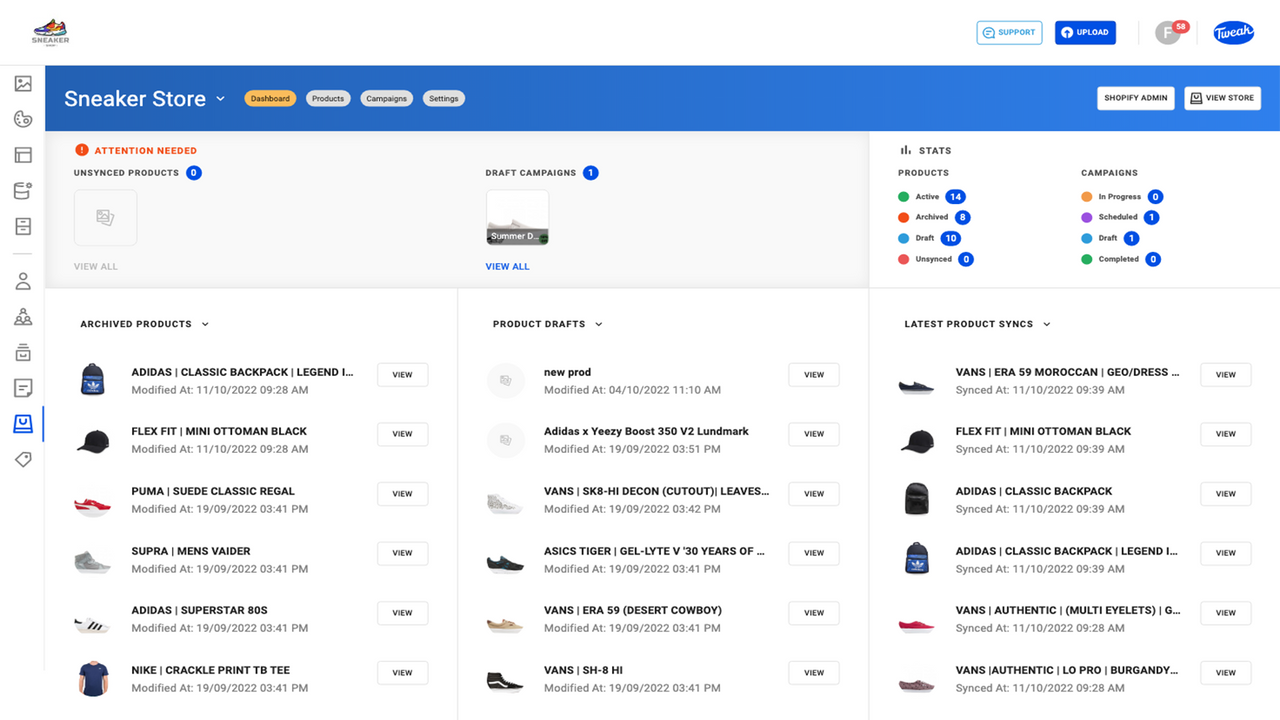Open the layout templates sidebar icon
This screenshot has height=720, width=1280.
pos(23,155)
